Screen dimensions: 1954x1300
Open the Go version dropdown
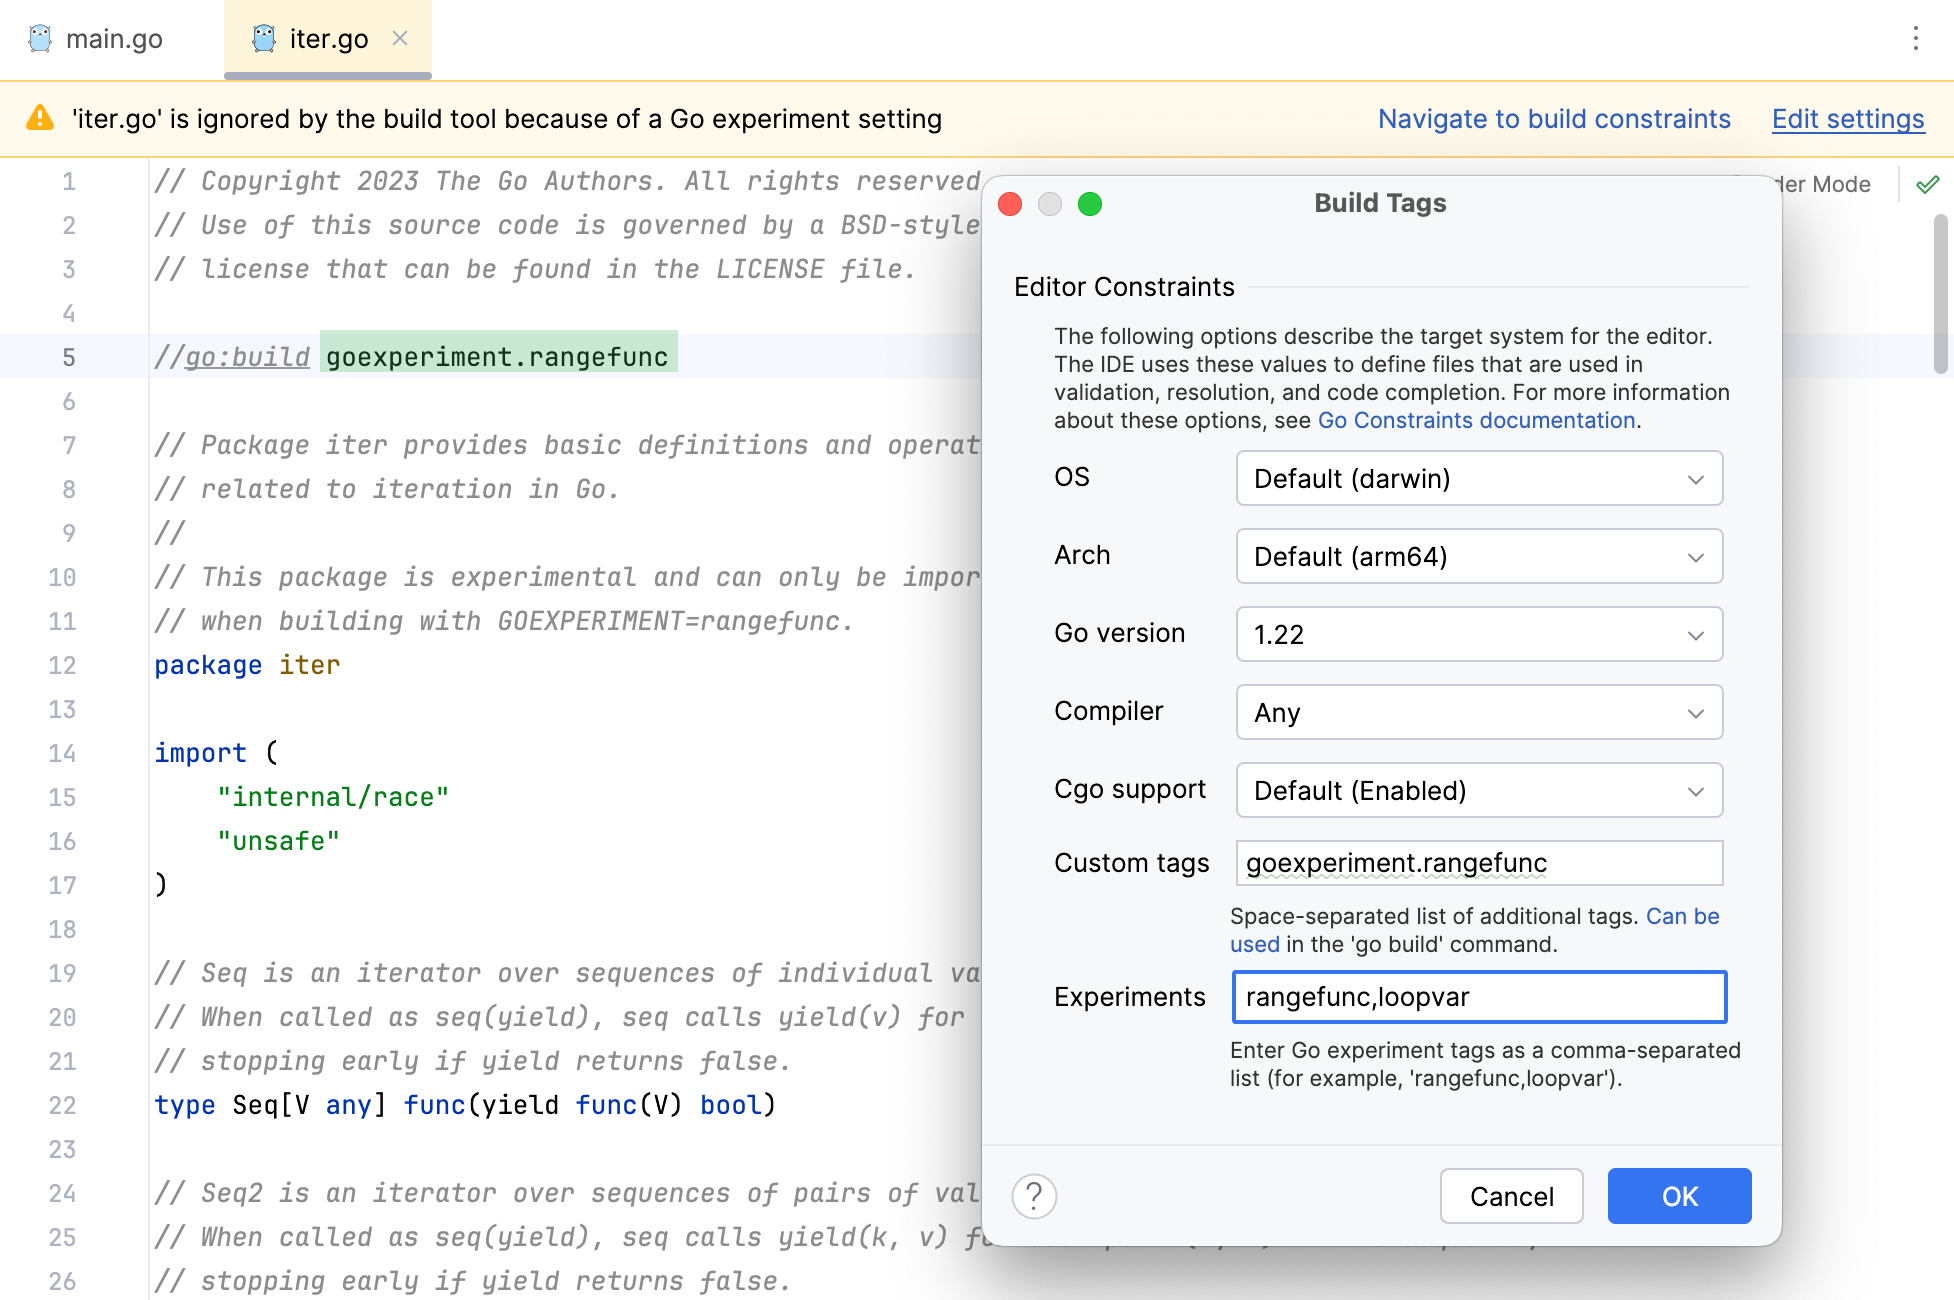tap(1478, 634)
